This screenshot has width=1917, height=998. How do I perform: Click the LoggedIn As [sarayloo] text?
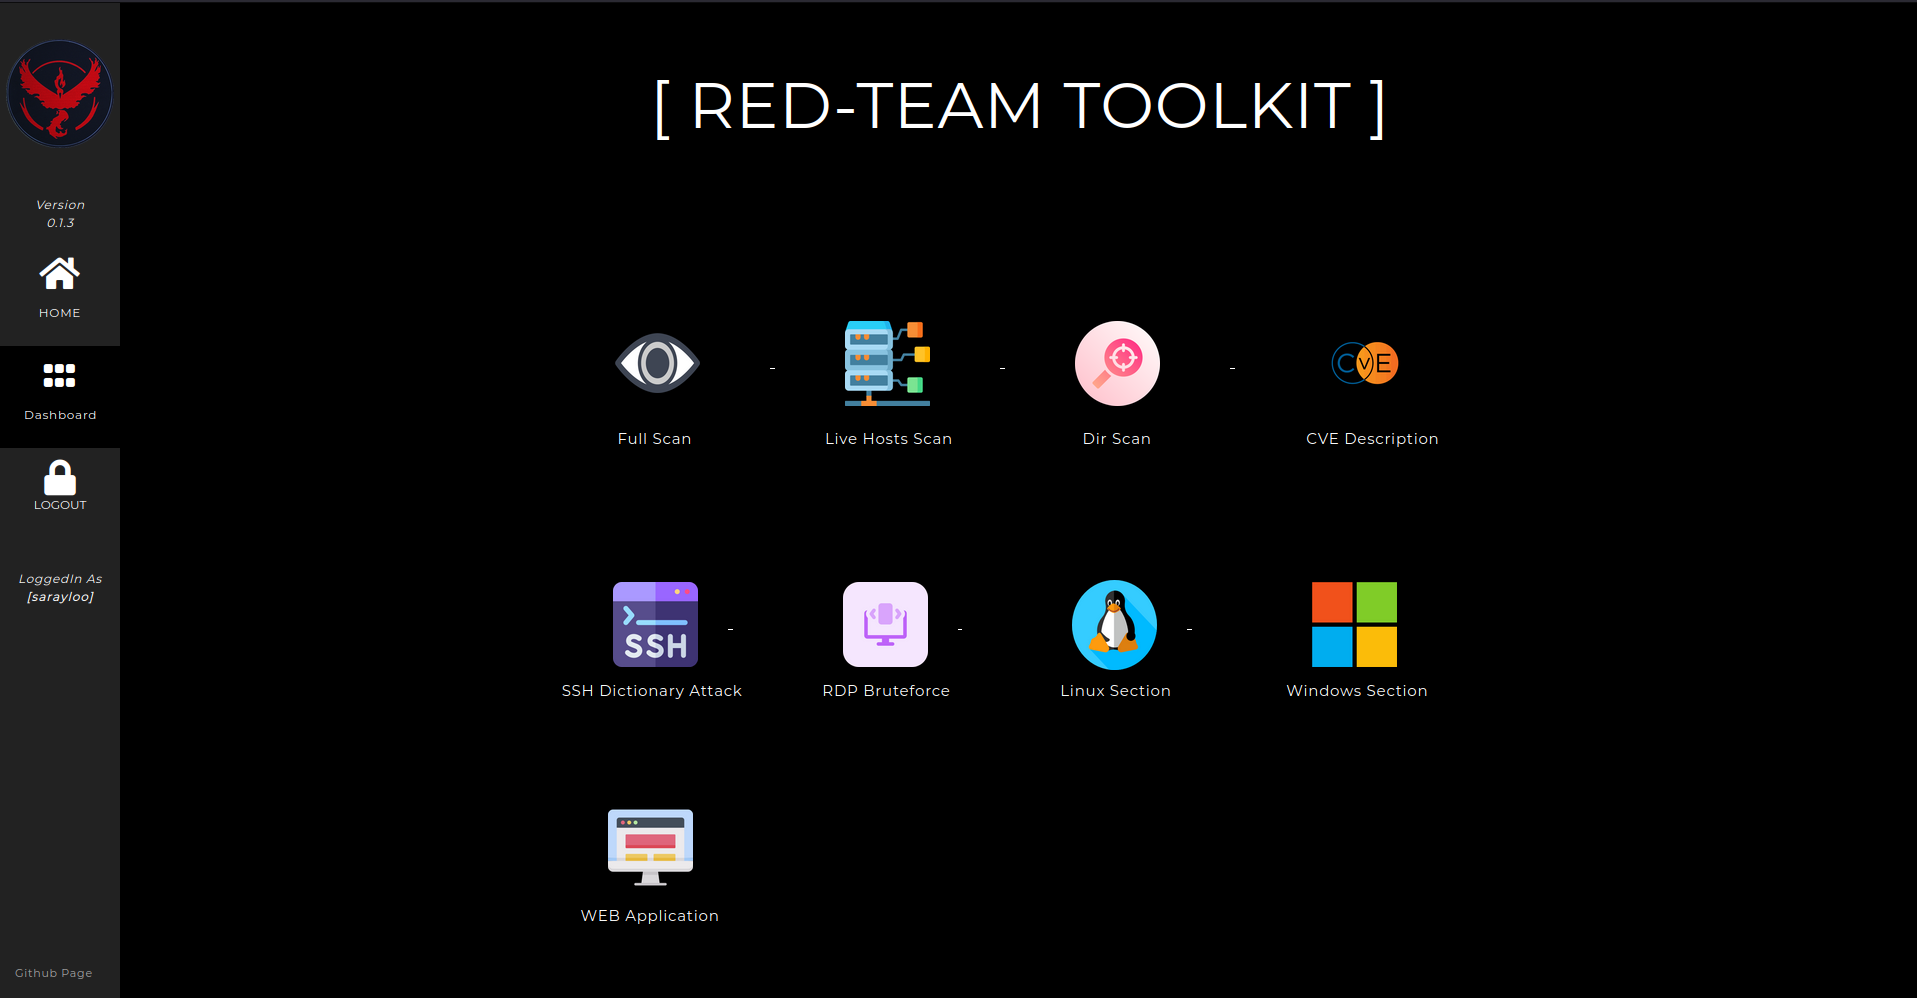[60, 588]
